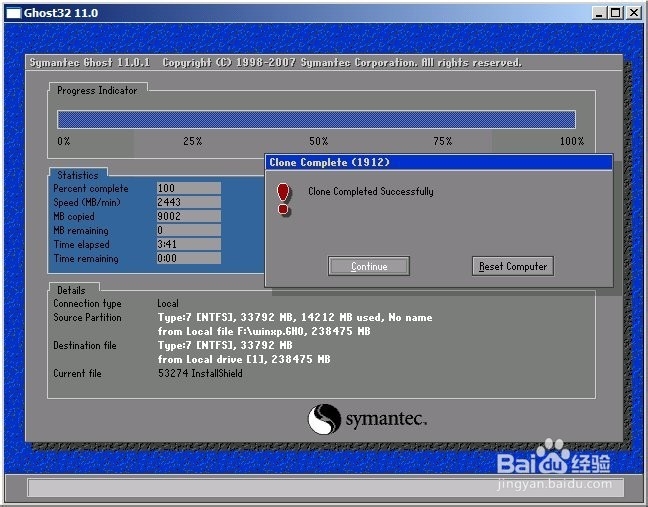Viewport: 648px width, 507px height.
Task: Click the 'Time remaining' label
Action: click(86, 259)
